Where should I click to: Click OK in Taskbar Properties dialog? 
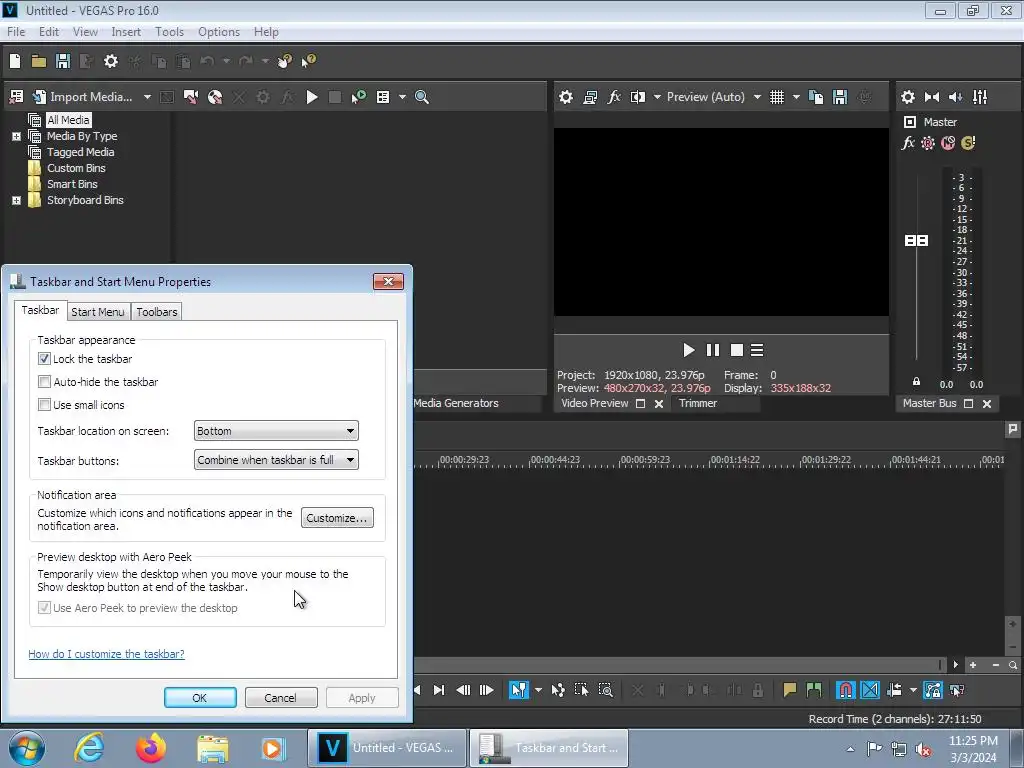pos(200,697)
